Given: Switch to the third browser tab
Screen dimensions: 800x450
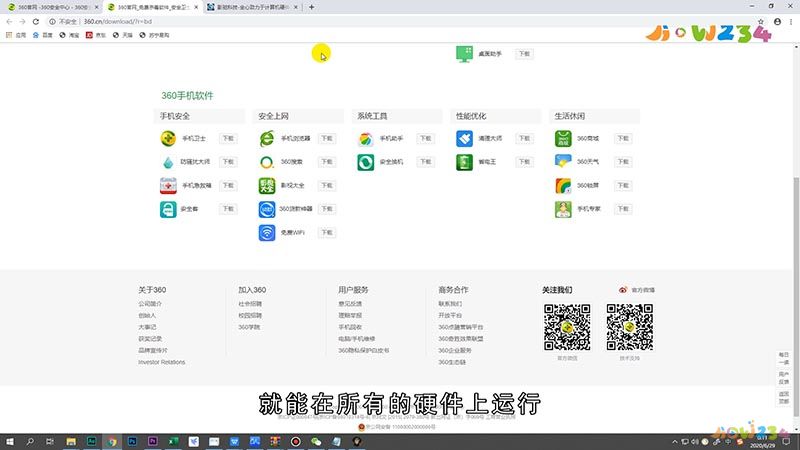Looking at the screenshot, I should [x=251, y=7].
